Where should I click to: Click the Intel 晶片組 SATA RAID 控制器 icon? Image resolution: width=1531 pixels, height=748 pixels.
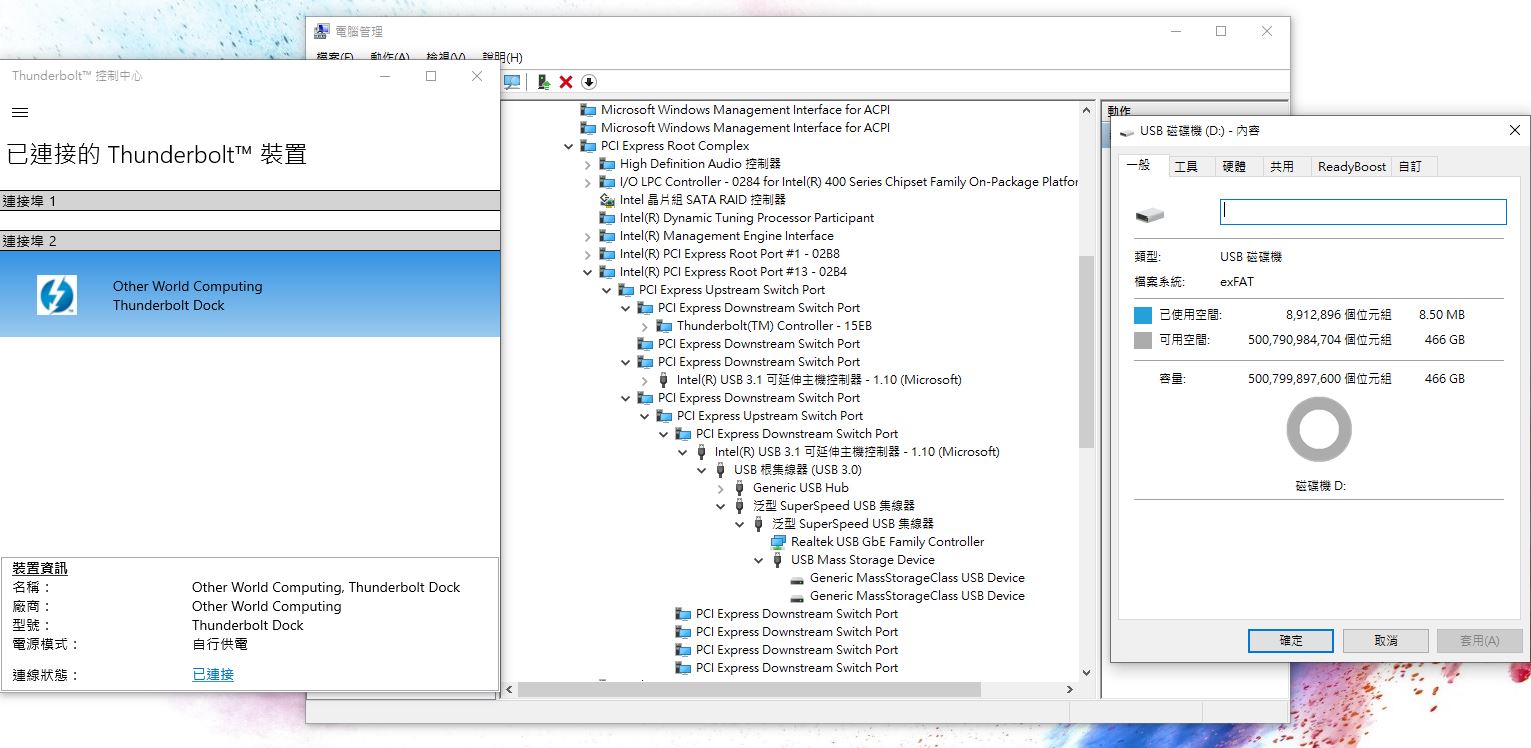607,200
